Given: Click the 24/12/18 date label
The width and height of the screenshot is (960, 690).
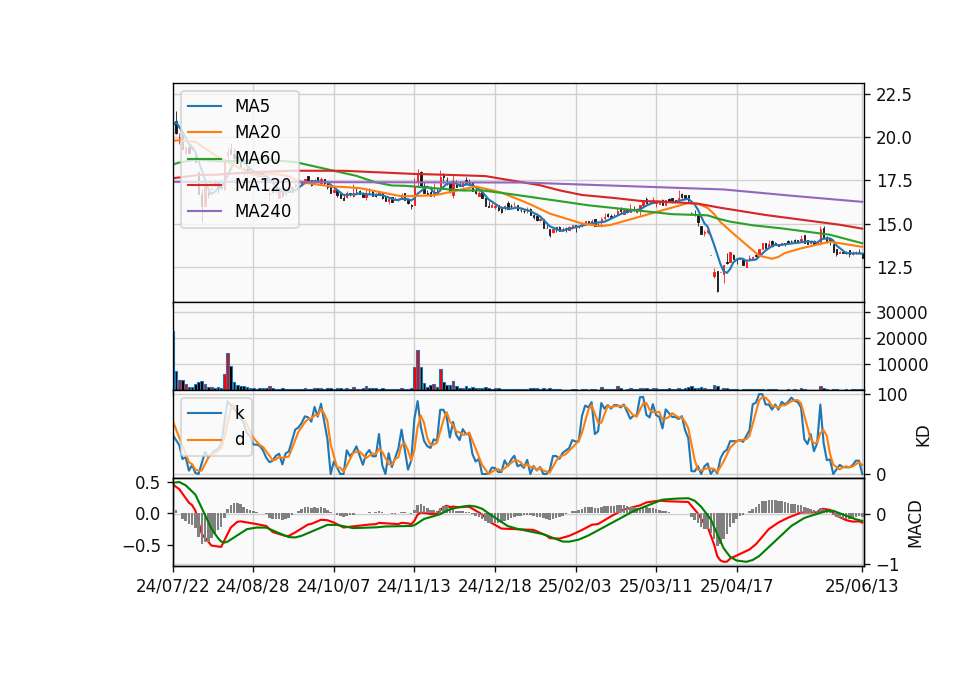Looking at the screenshot, I should 495,586.
